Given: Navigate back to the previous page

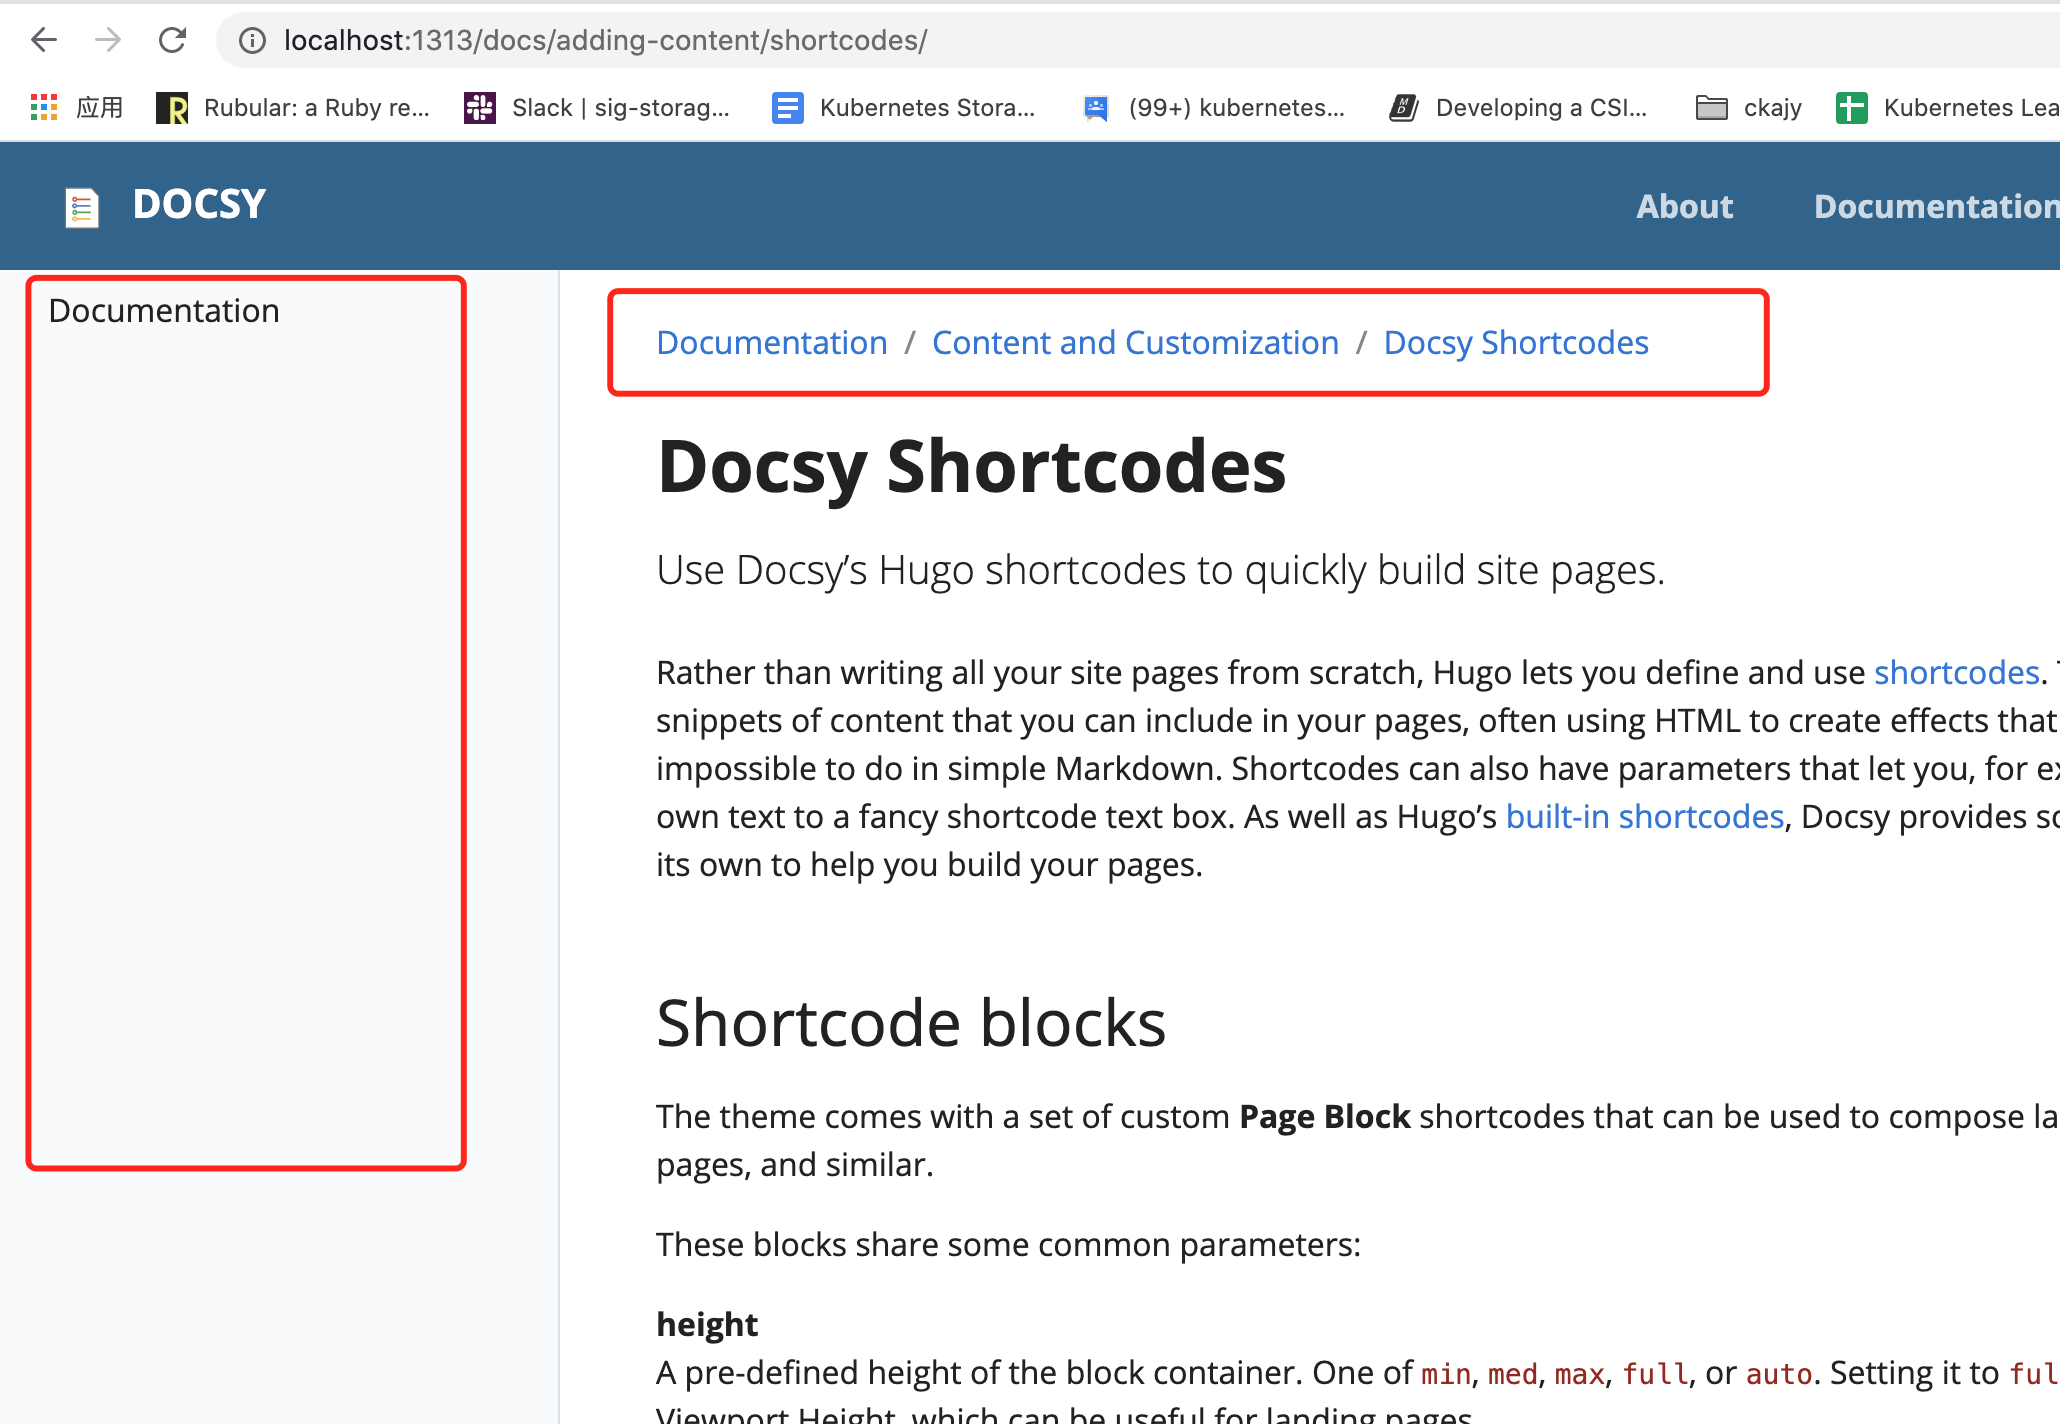Looking at the screenshot, I should coord(44,40).
